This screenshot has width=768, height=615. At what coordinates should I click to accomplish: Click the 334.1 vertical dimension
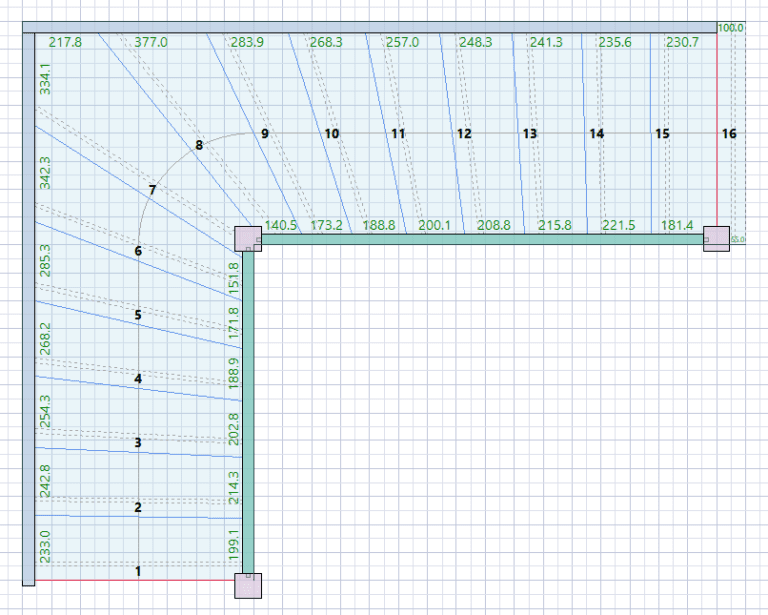point(45,79)
